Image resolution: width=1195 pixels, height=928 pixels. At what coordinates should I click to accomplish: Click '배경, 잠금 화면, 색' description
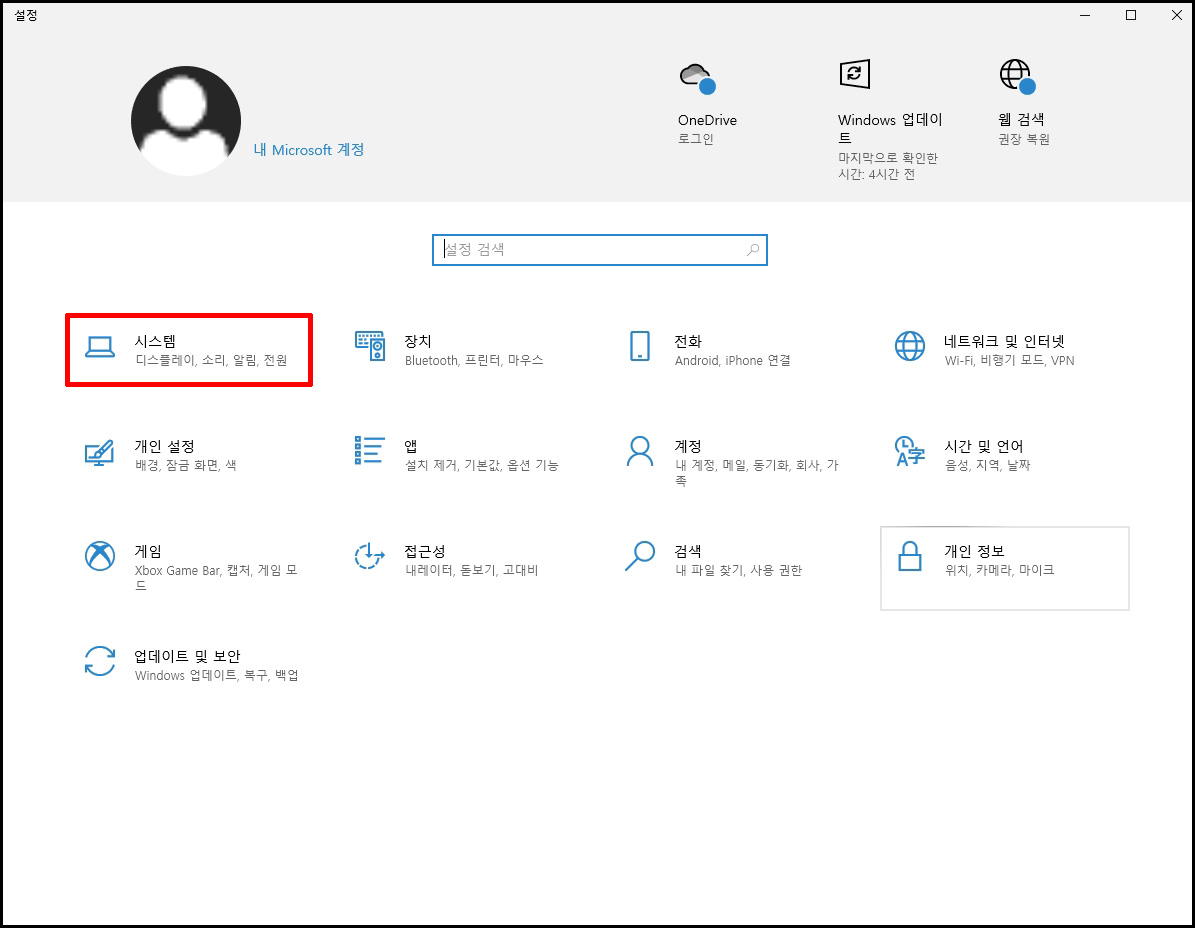tap(186, 465)
